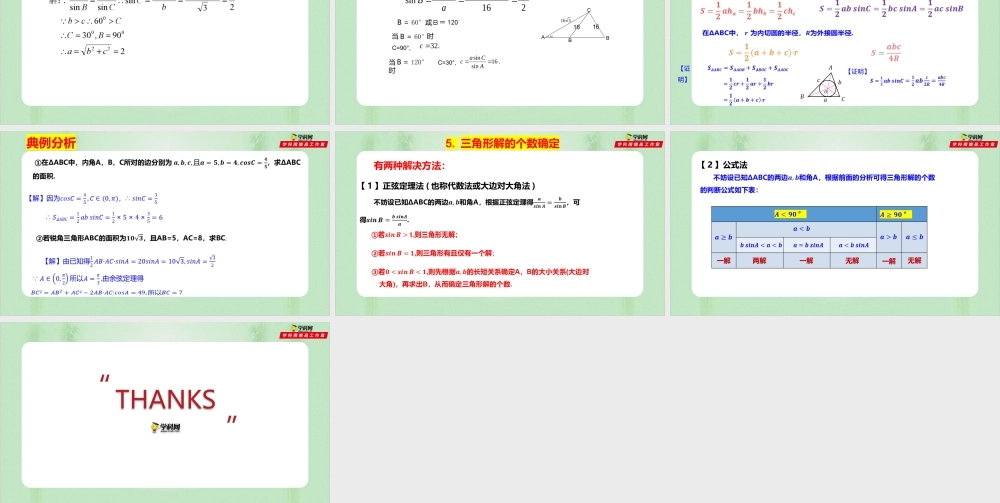Click the yellow 典例分析 heading
The height and width of the screenshot is (503, 1000).
point(51,142)
